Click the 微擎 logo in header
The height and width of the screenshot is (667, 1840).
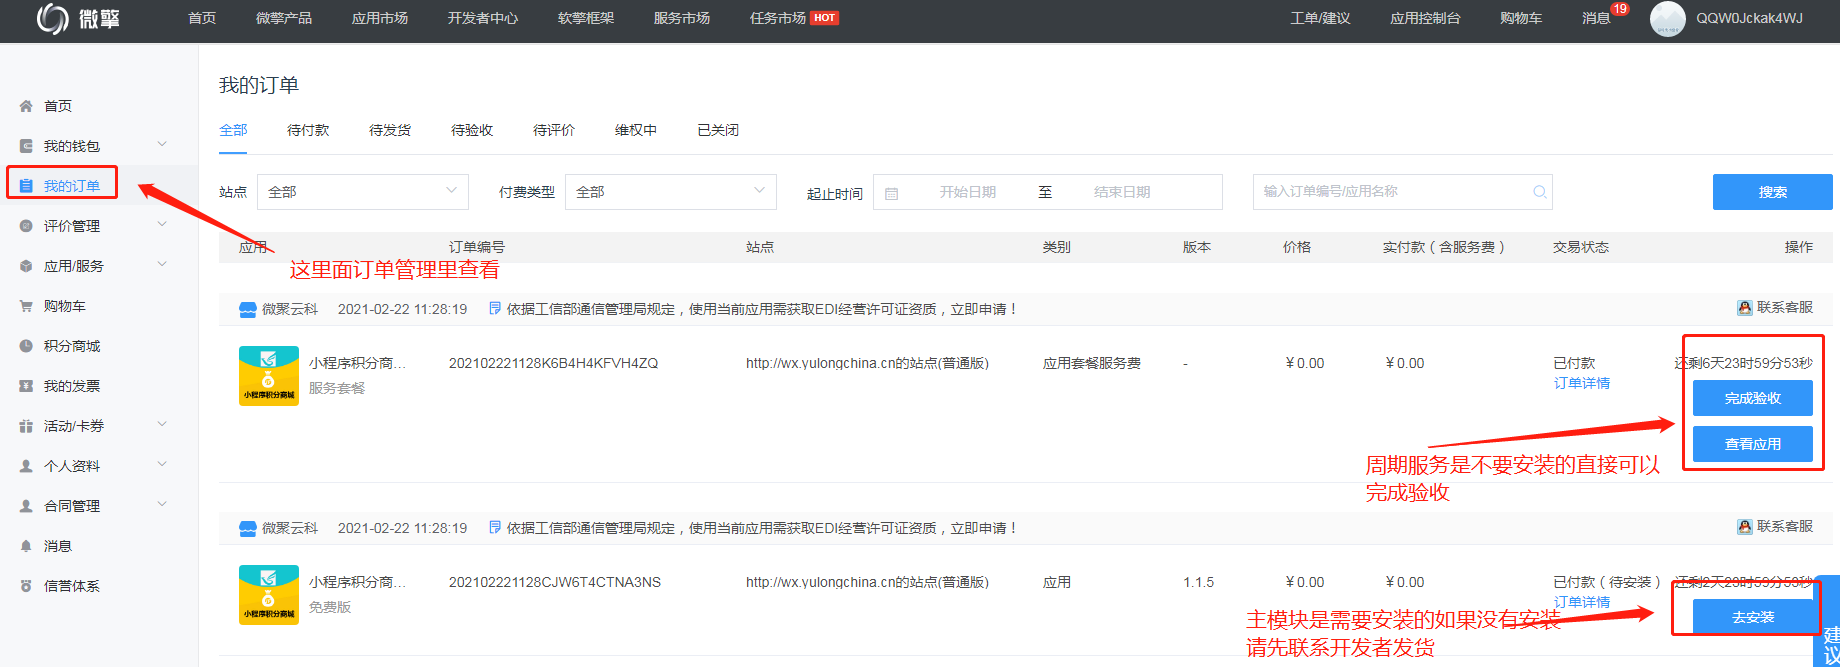78,18
